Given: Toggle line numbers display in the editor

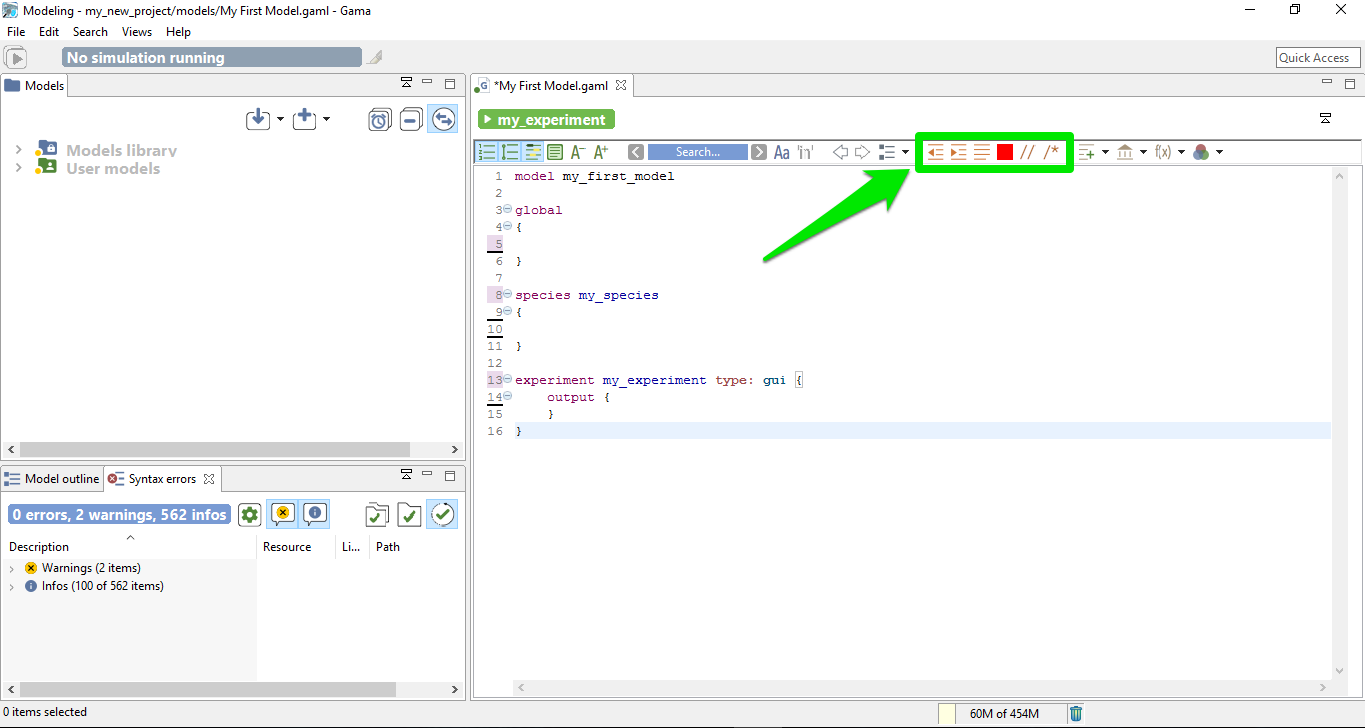Looking at the screenshot, I should 487,152.
